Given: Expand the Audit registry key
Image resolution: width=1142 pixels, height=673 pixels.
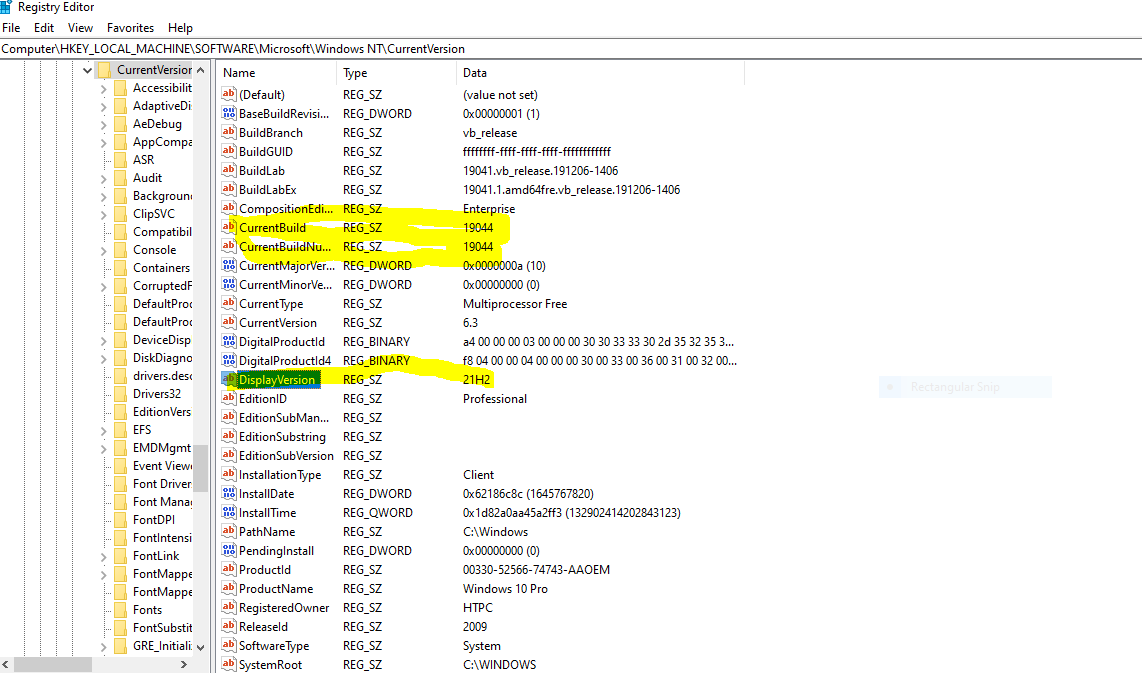Looking at the screenshot, I should click(102, 177).
